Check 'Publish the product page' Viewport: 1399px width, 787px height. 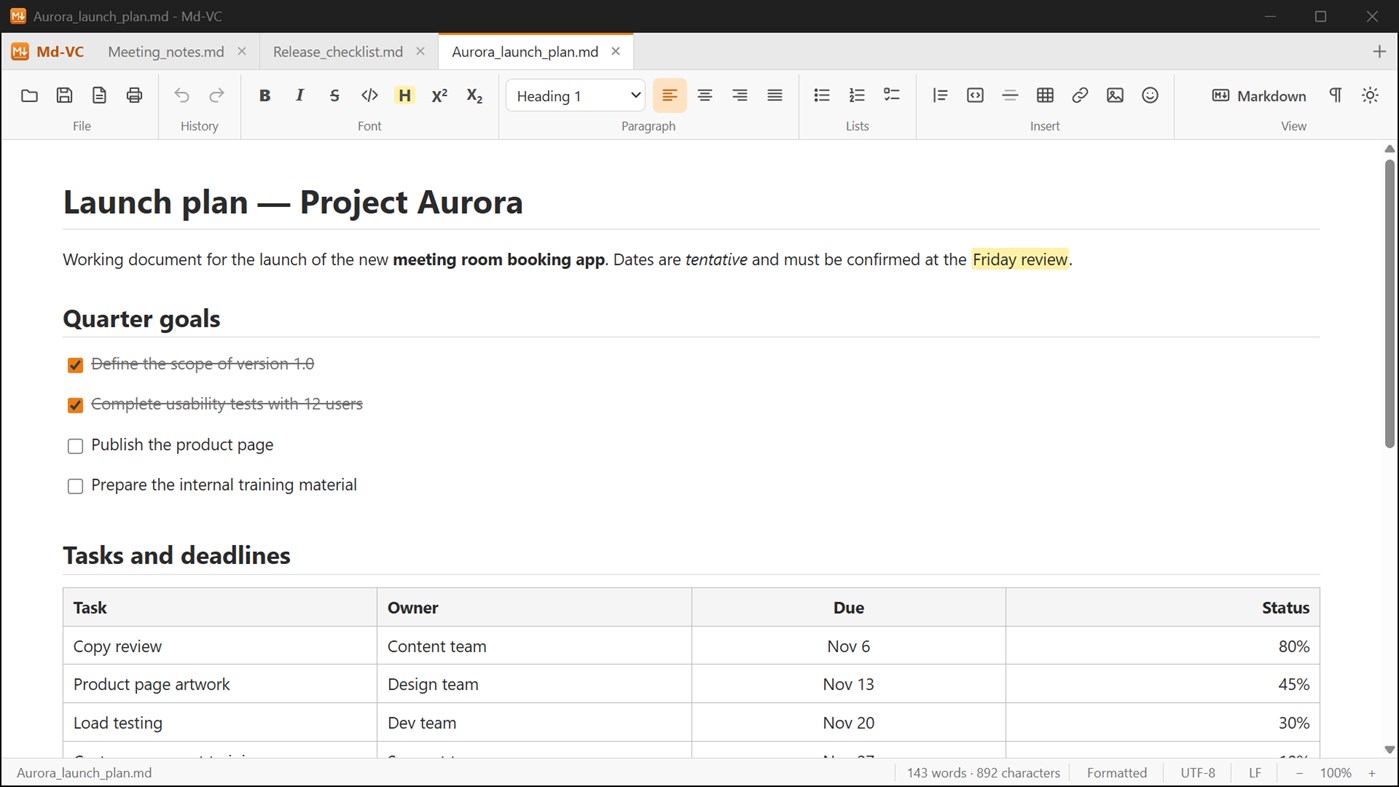pyautogui.click(x=75, y=446)
